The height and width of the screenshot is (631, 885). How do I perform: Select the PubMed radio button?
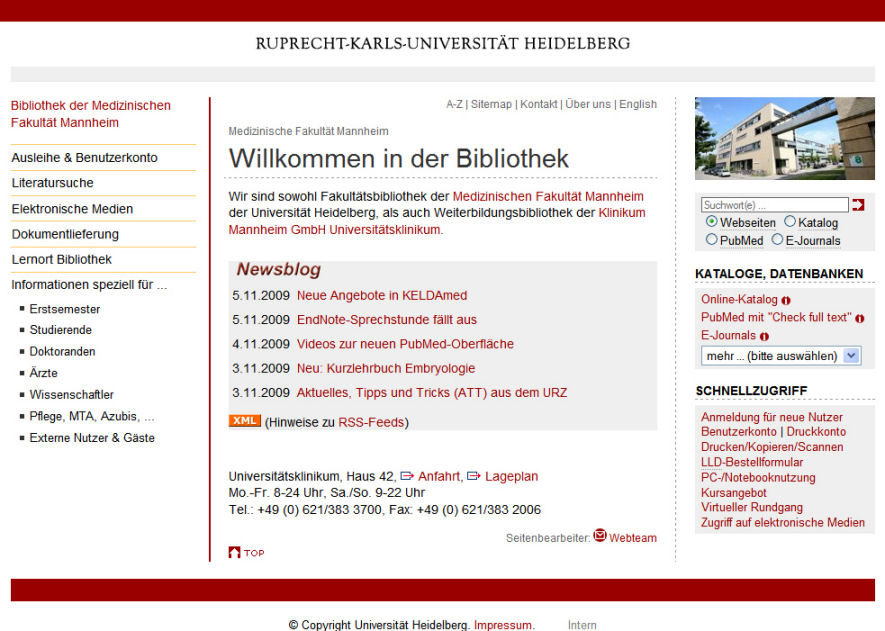click(x=712, y=240)
